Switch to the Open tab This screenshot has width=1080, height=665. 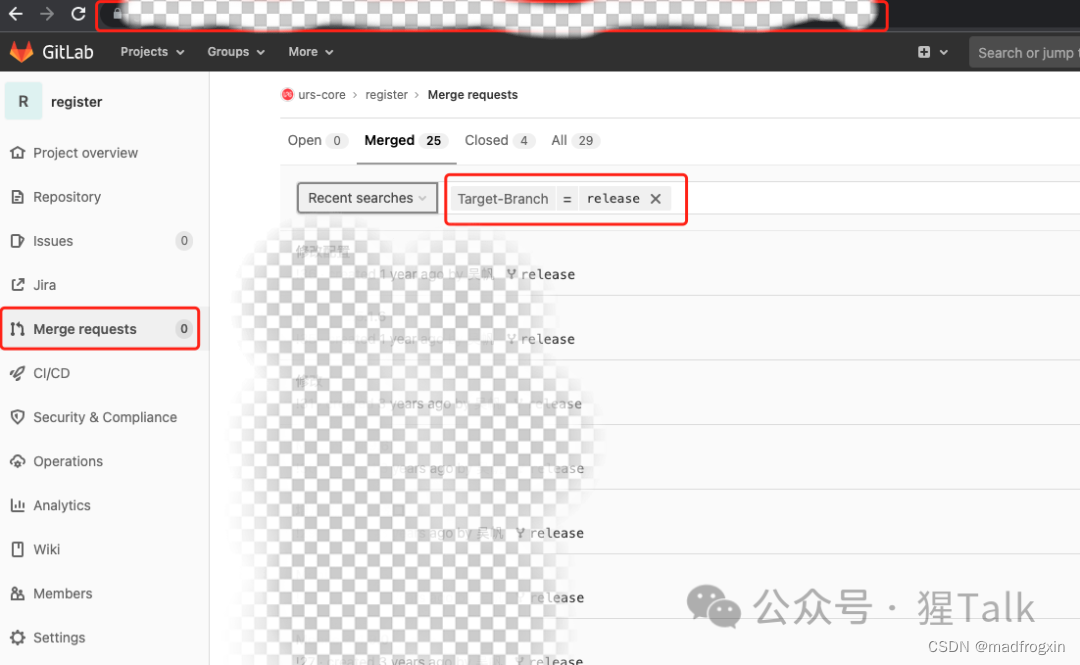(x=318, y=141)
